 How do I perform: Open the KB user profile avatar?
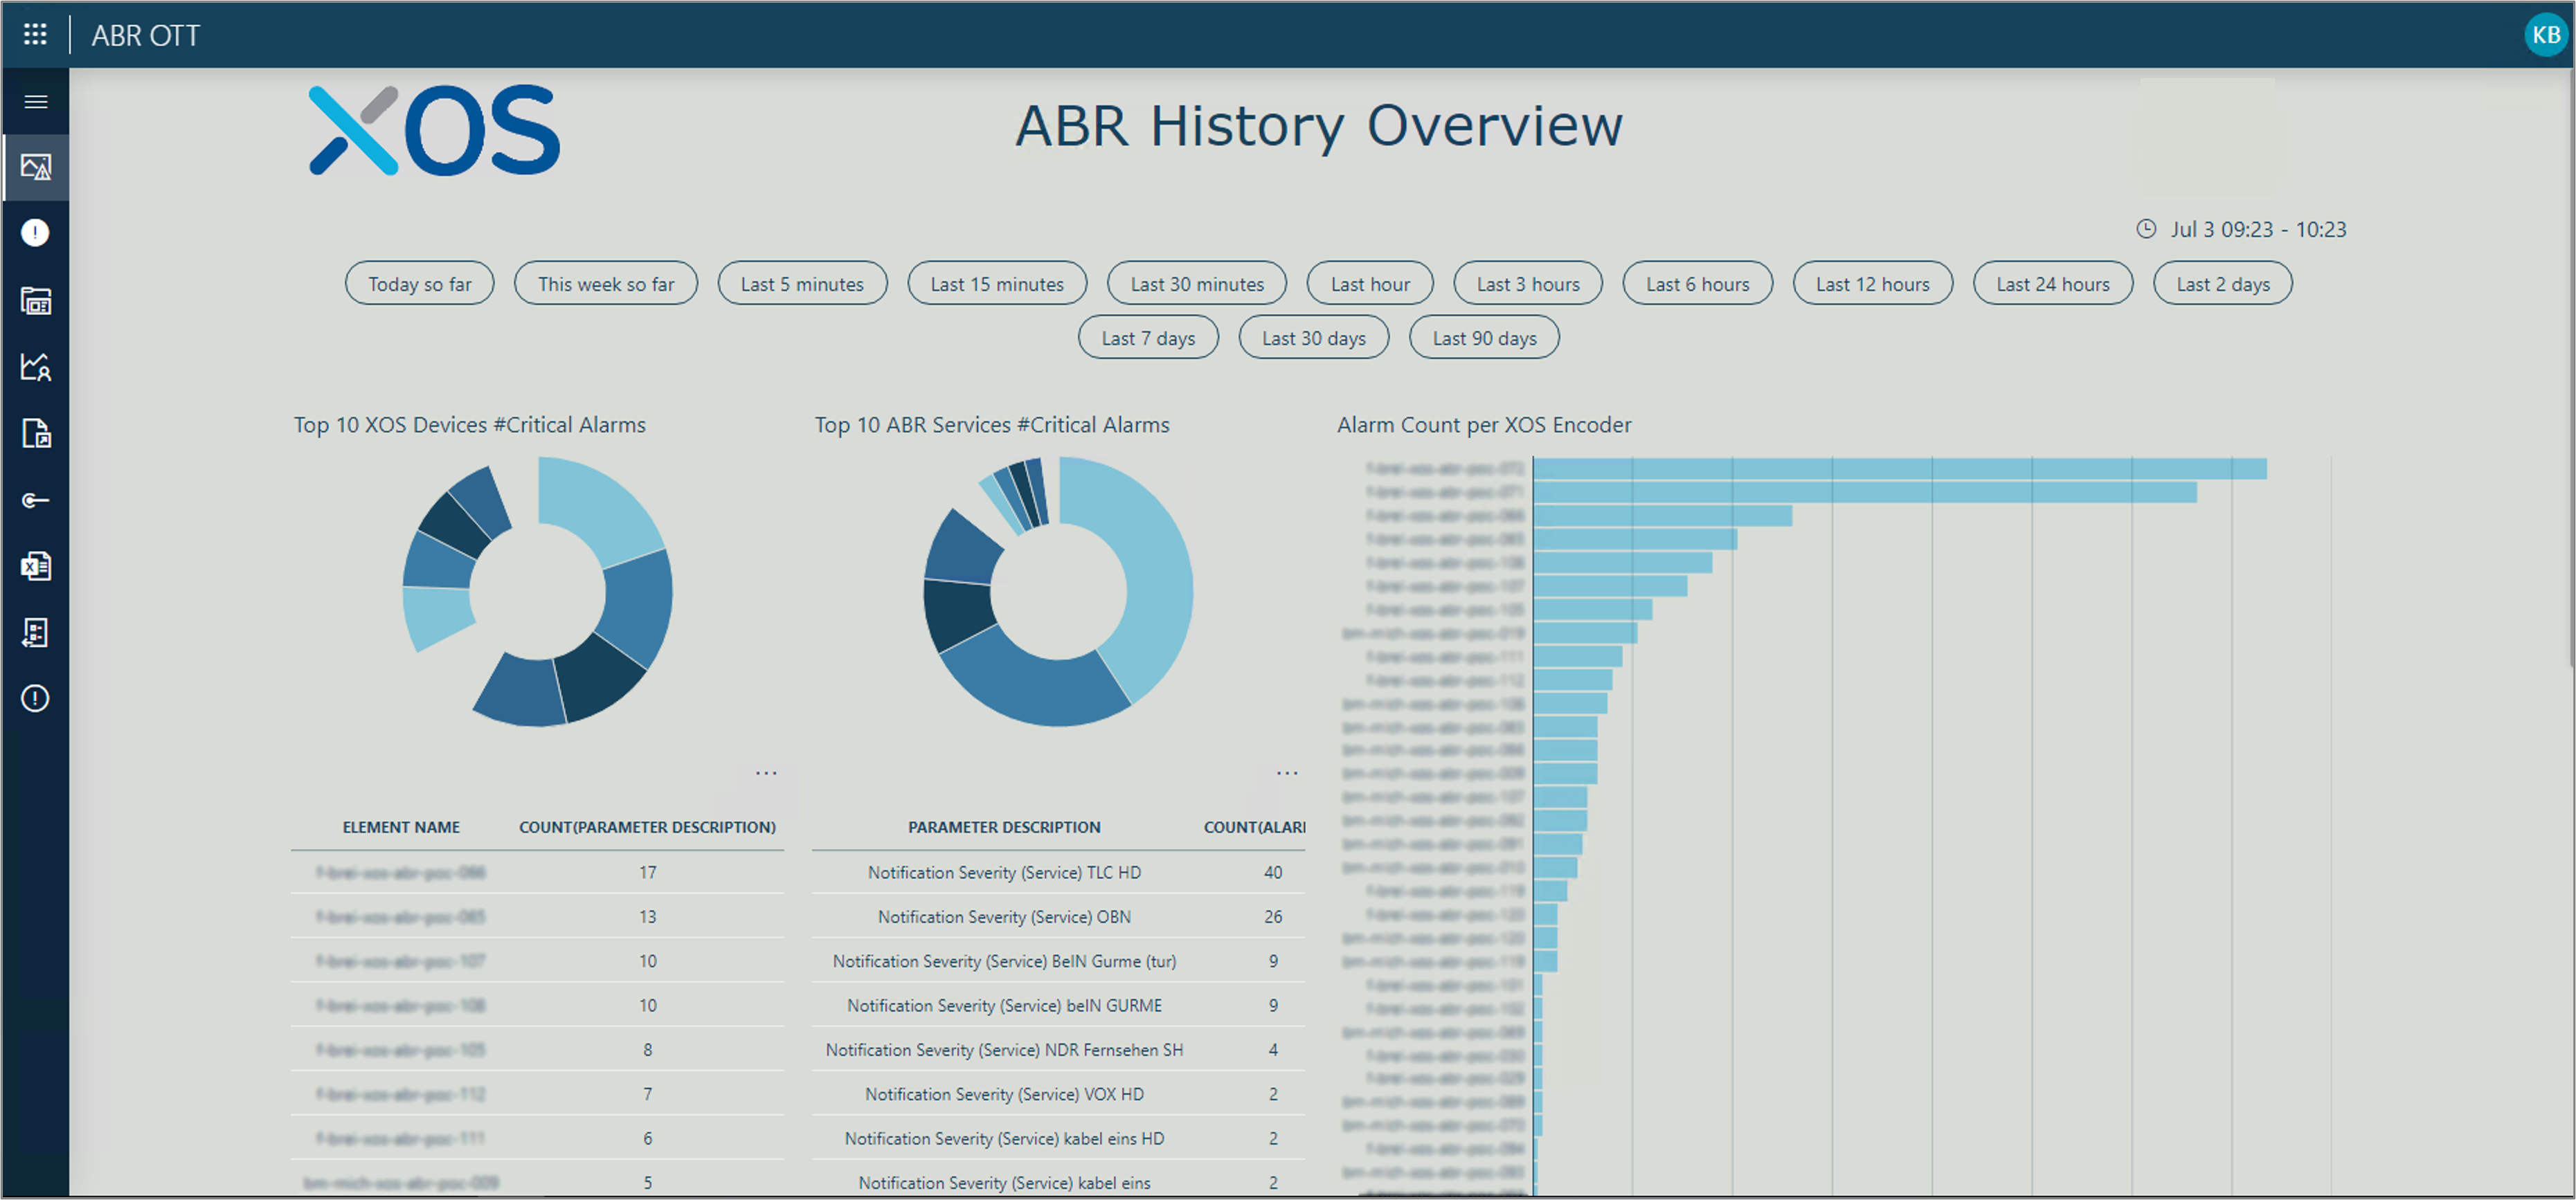click(x=2545, y=35)
